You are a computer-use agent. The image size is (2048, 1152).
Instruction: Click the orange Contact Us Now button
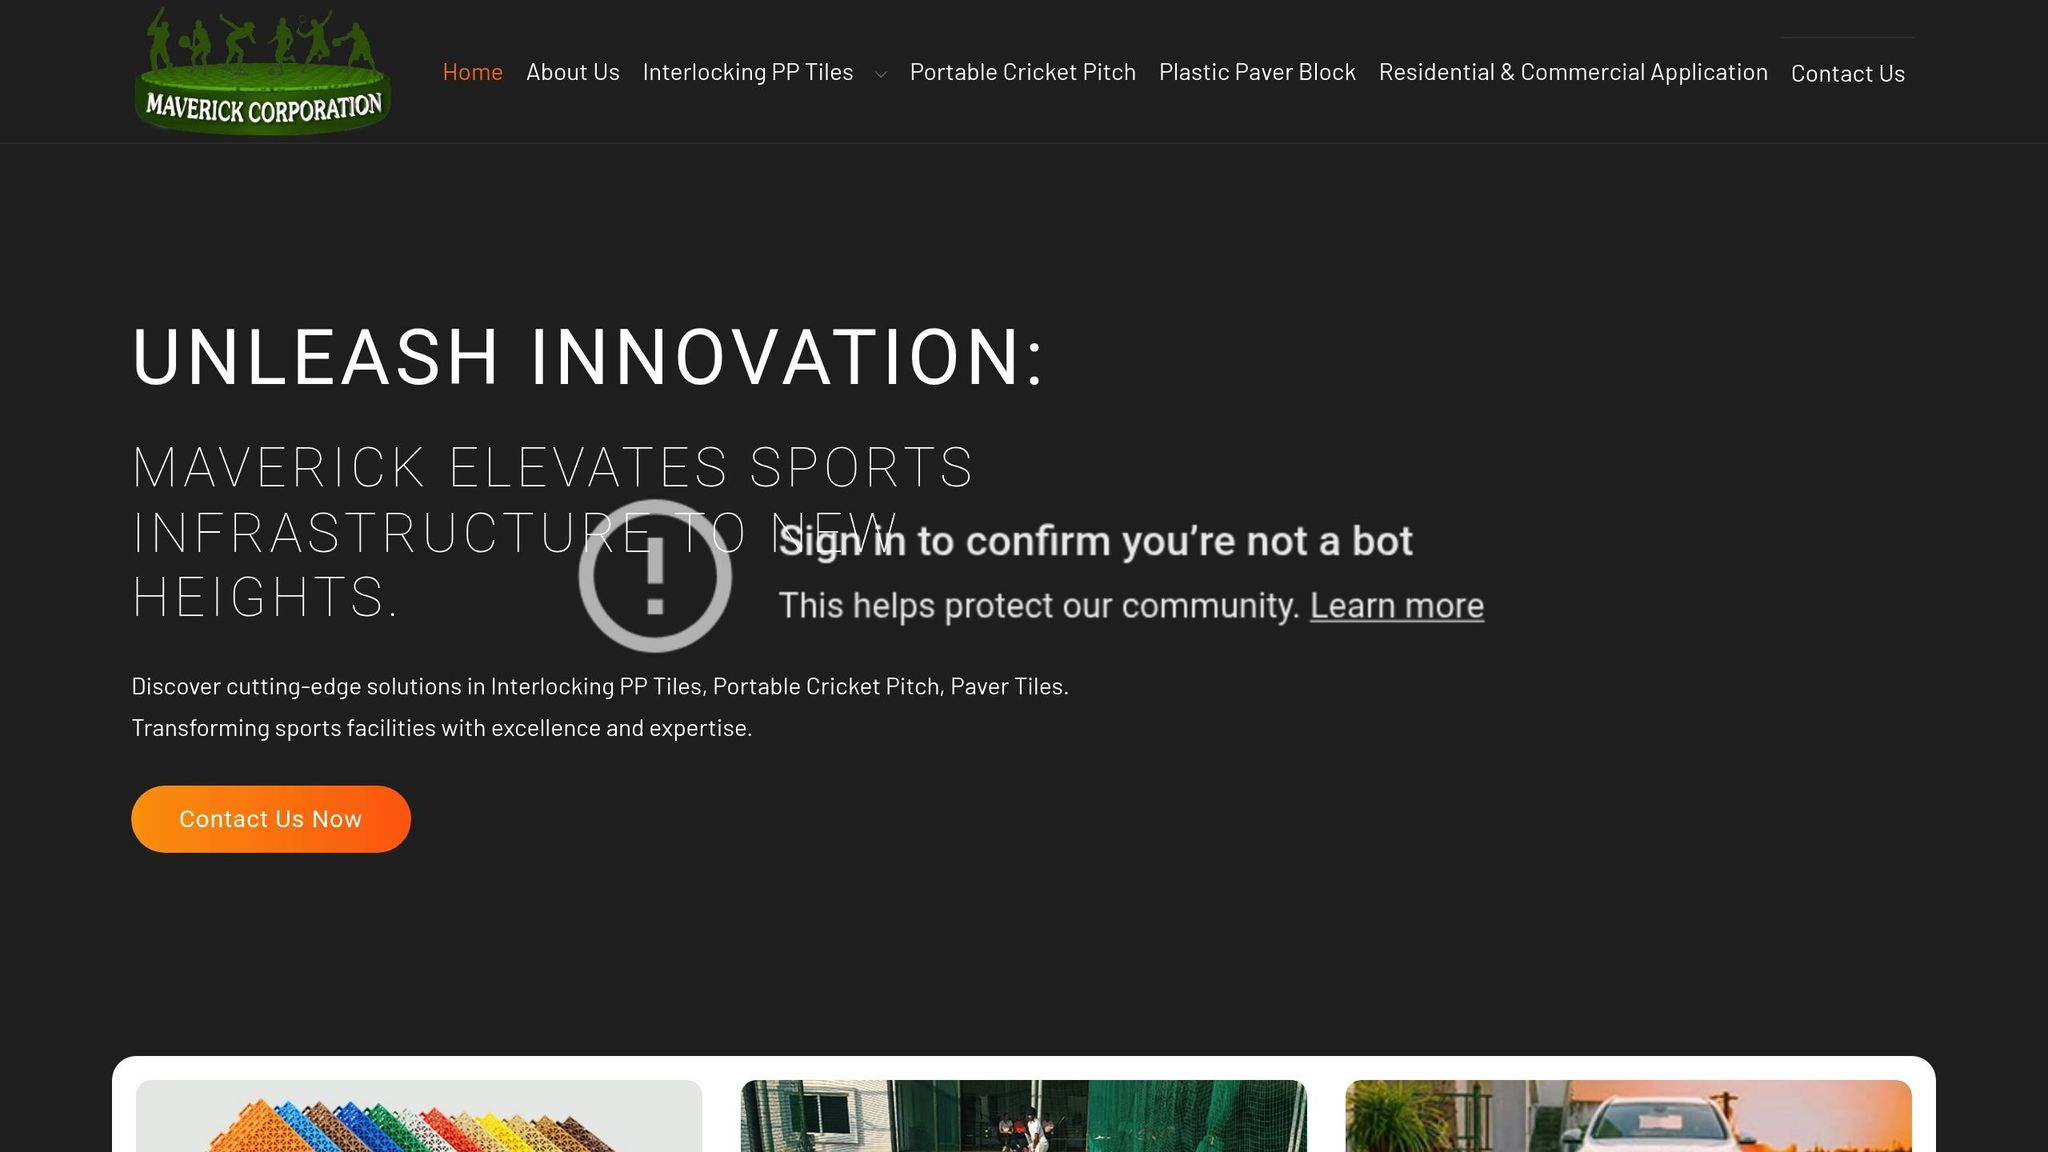pos(271,819)
